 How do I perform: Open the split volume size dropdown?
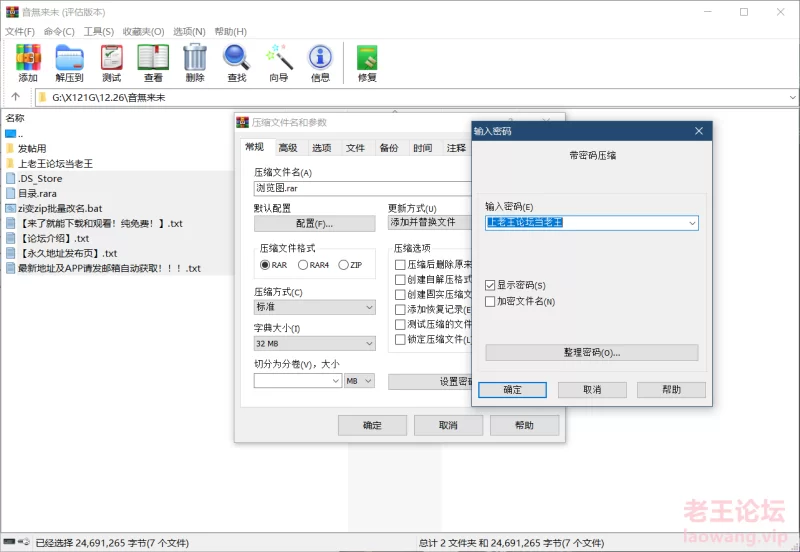[336, 381]
